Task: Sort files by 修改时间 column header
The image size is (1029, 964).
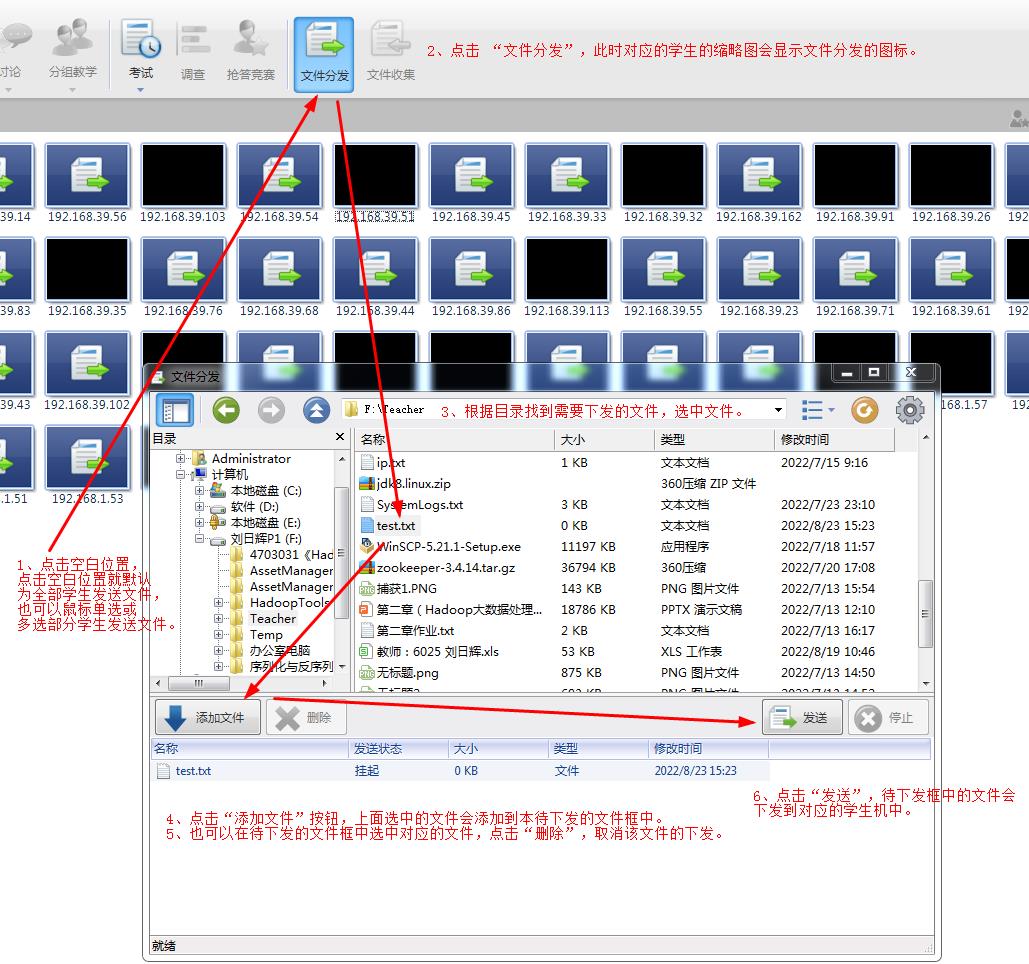Action: tap(834, 440)
